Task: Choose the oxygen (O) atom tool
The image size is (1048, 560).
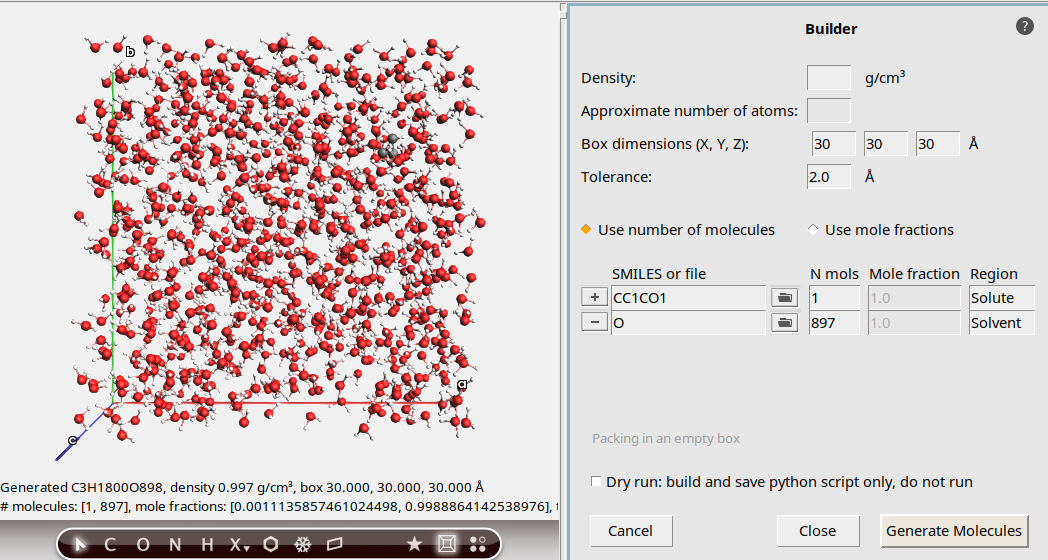Action: (142, 544)
